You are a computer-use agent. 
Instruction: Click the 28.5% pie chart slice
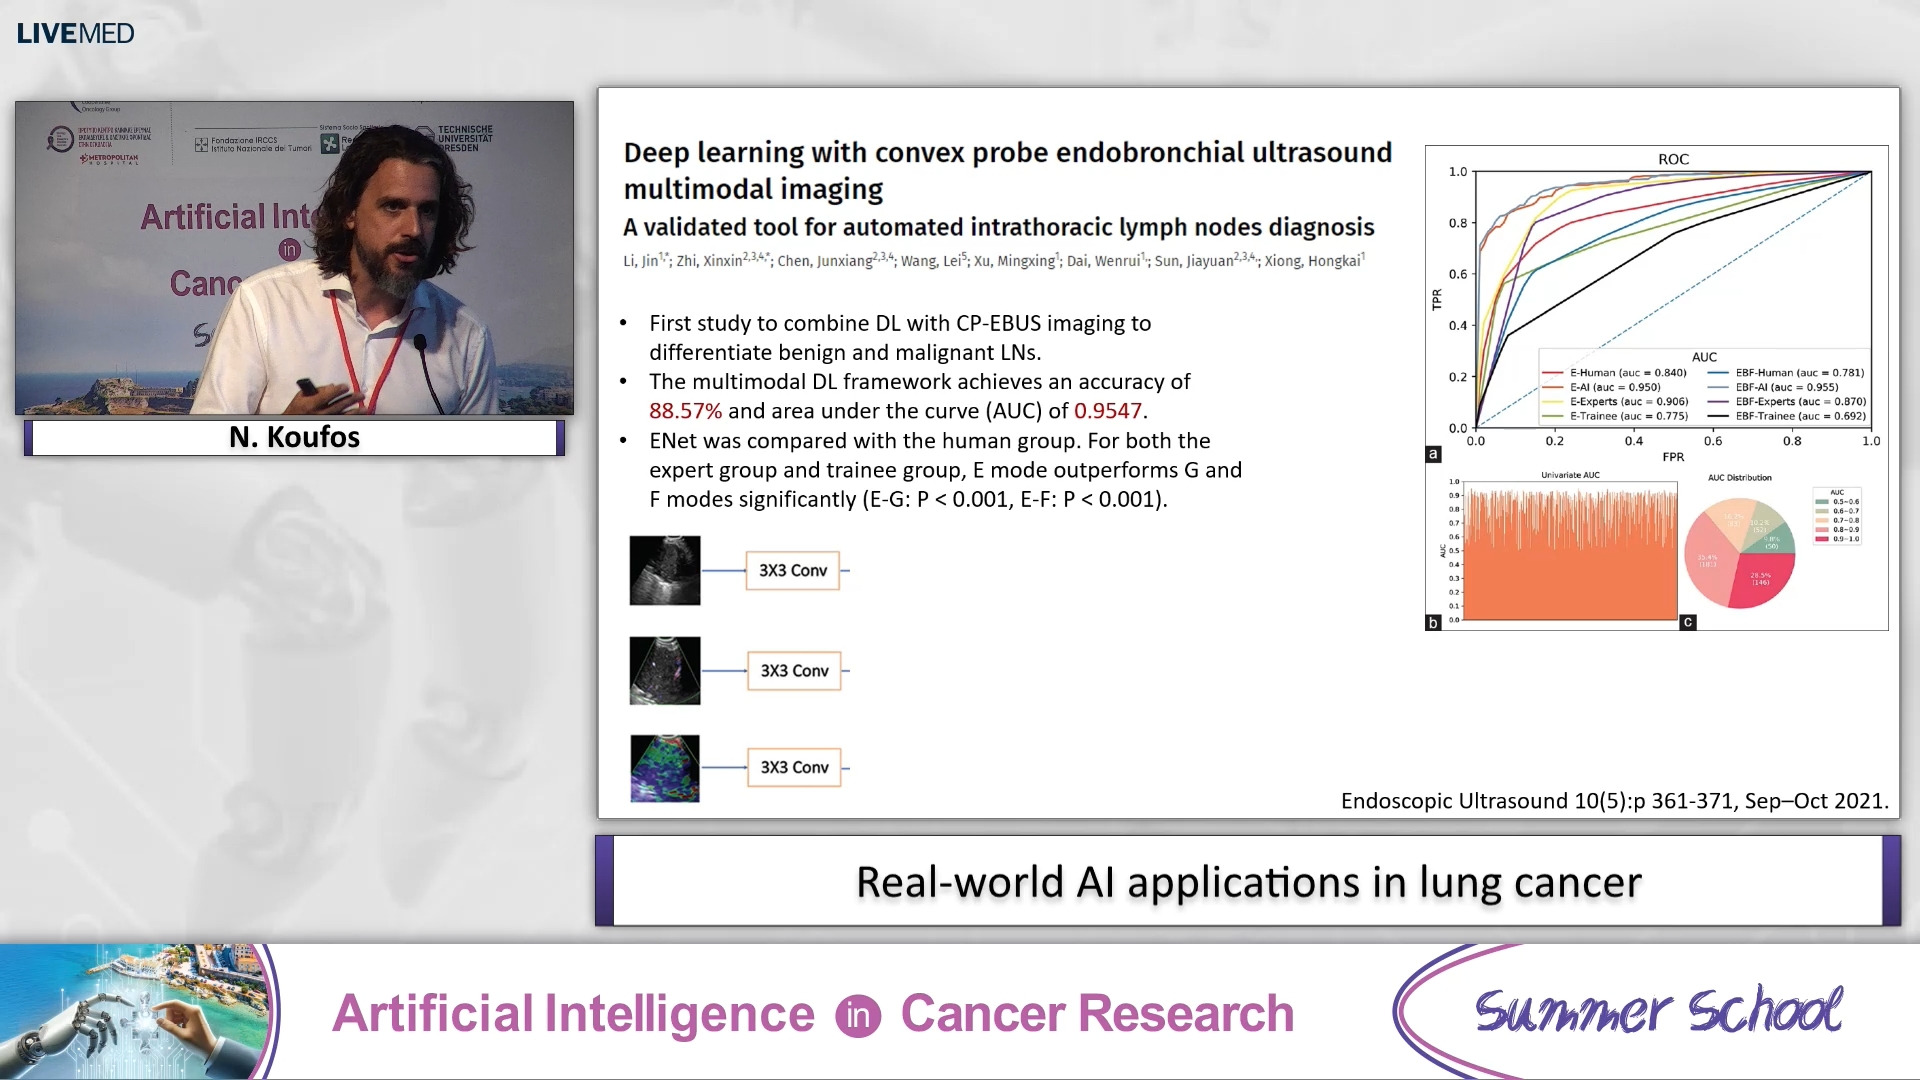pos(1761,578)
